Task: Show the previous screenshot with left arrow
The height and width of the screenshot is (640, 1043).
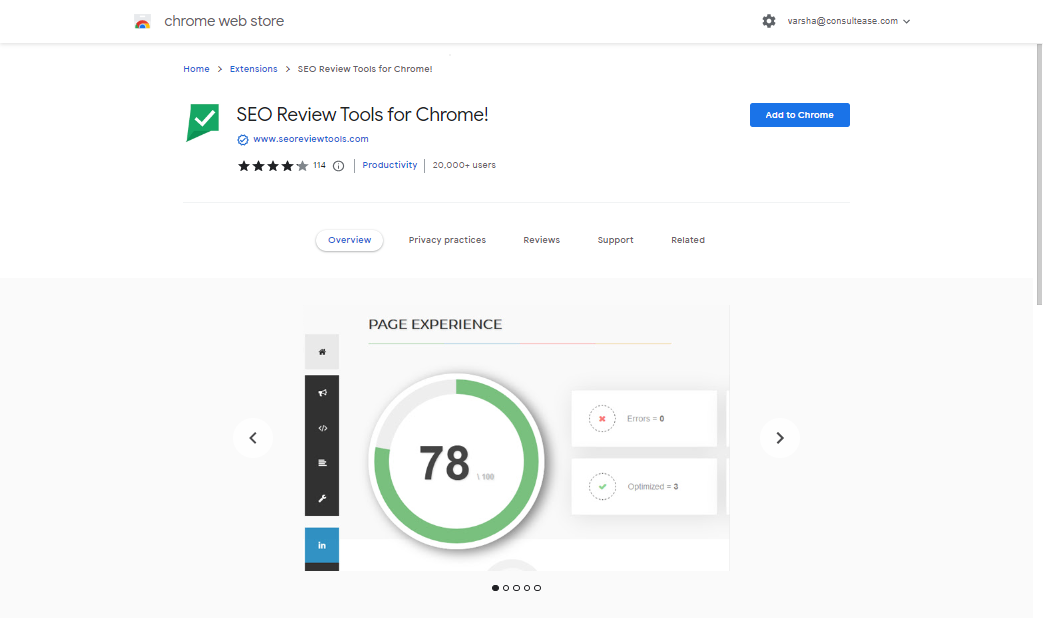Action: point(253,438)
